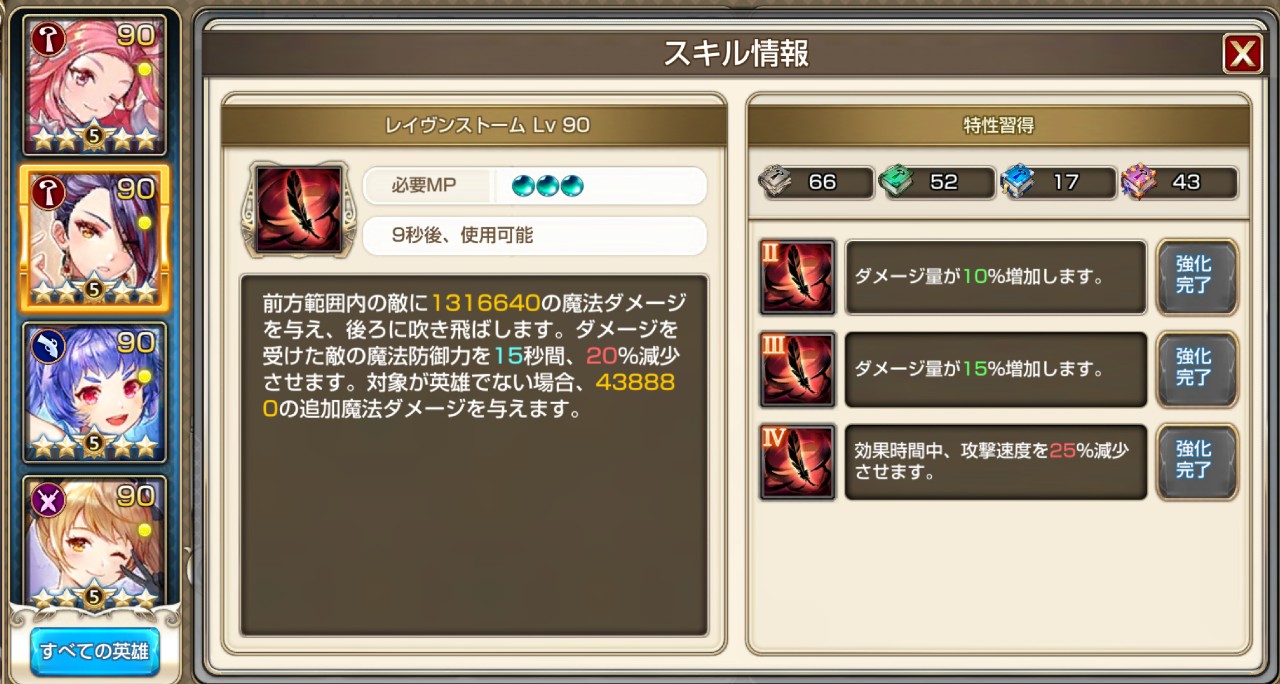Click the purple book icon showing 43

(1139, 181)
